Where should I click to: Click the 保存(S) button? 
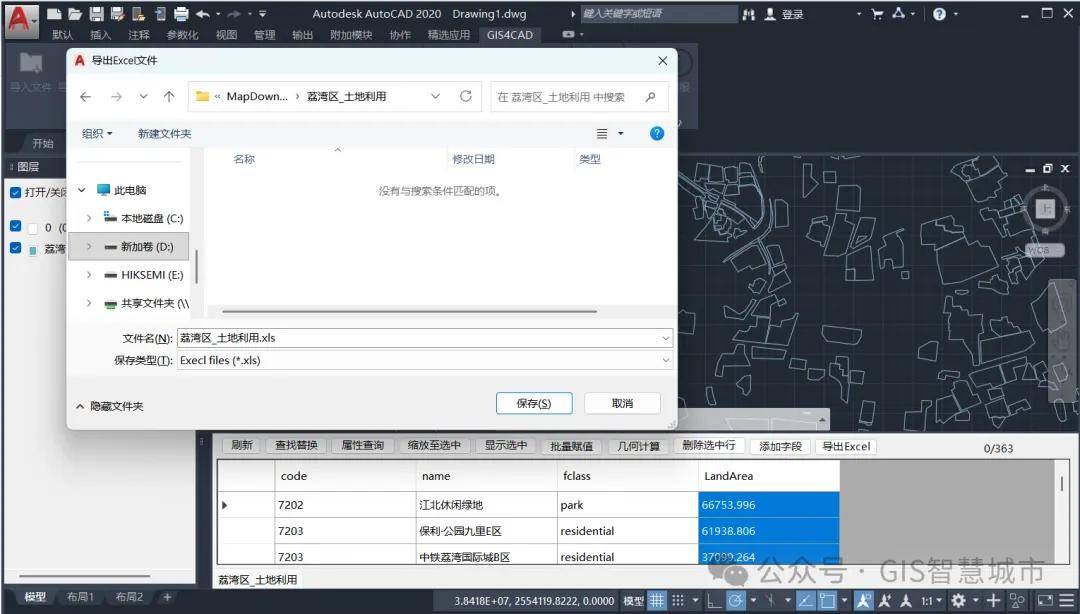(x=534, y=403)
